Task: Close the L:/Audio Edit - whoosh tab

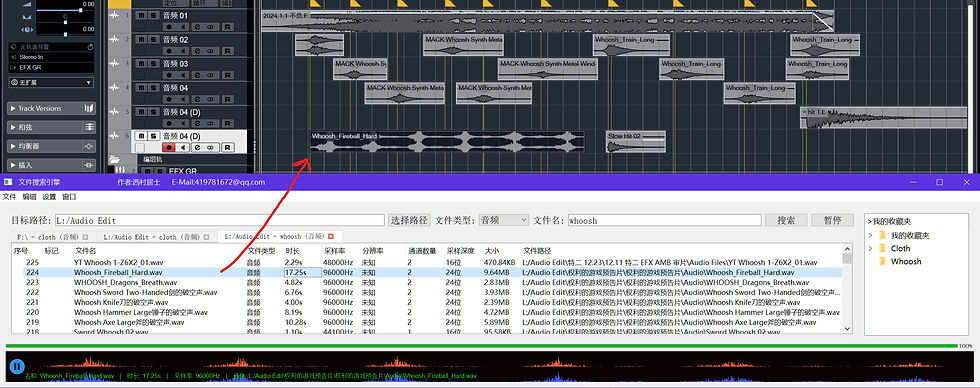Action: click(331, 237)
